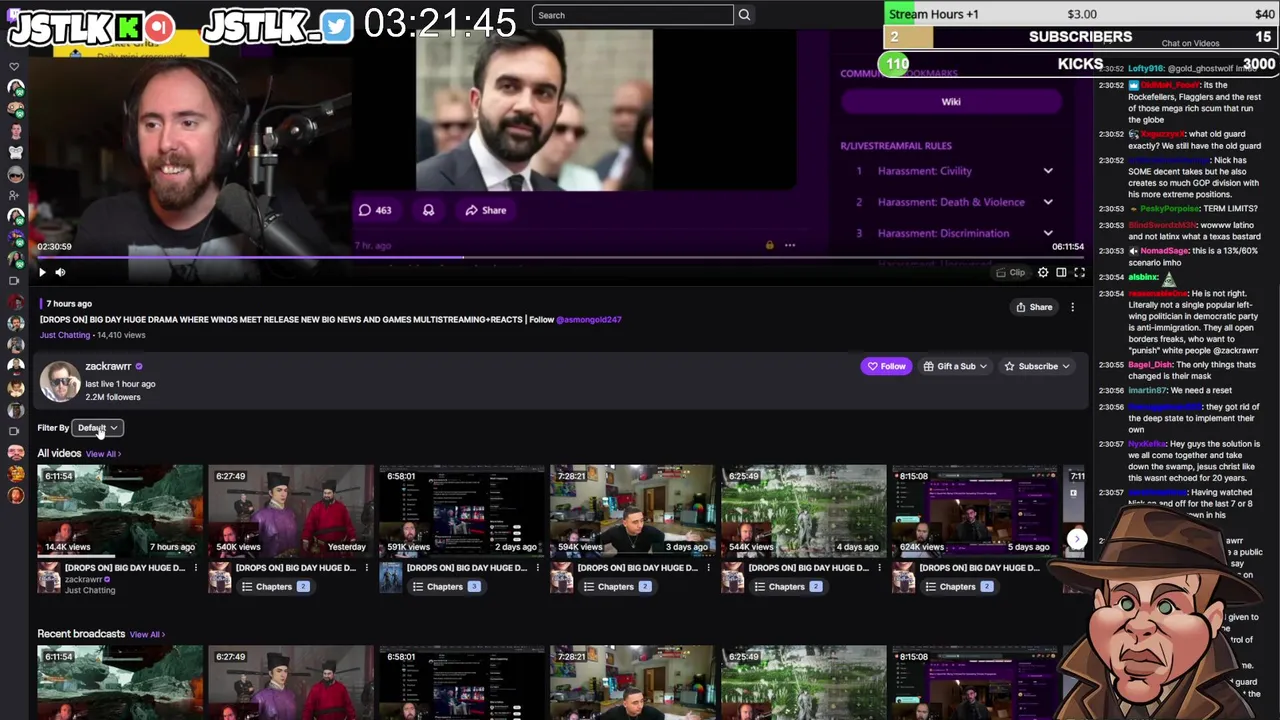Enter fullscreen via the player corner icon

(1079, 272)
